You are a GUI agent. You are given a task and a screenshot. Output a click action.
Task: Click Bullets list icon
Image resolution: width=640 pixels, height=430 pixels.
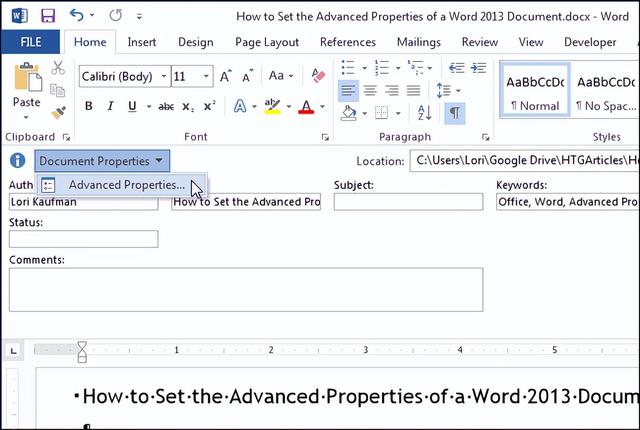pyautogui.click(x=348, y=68)
